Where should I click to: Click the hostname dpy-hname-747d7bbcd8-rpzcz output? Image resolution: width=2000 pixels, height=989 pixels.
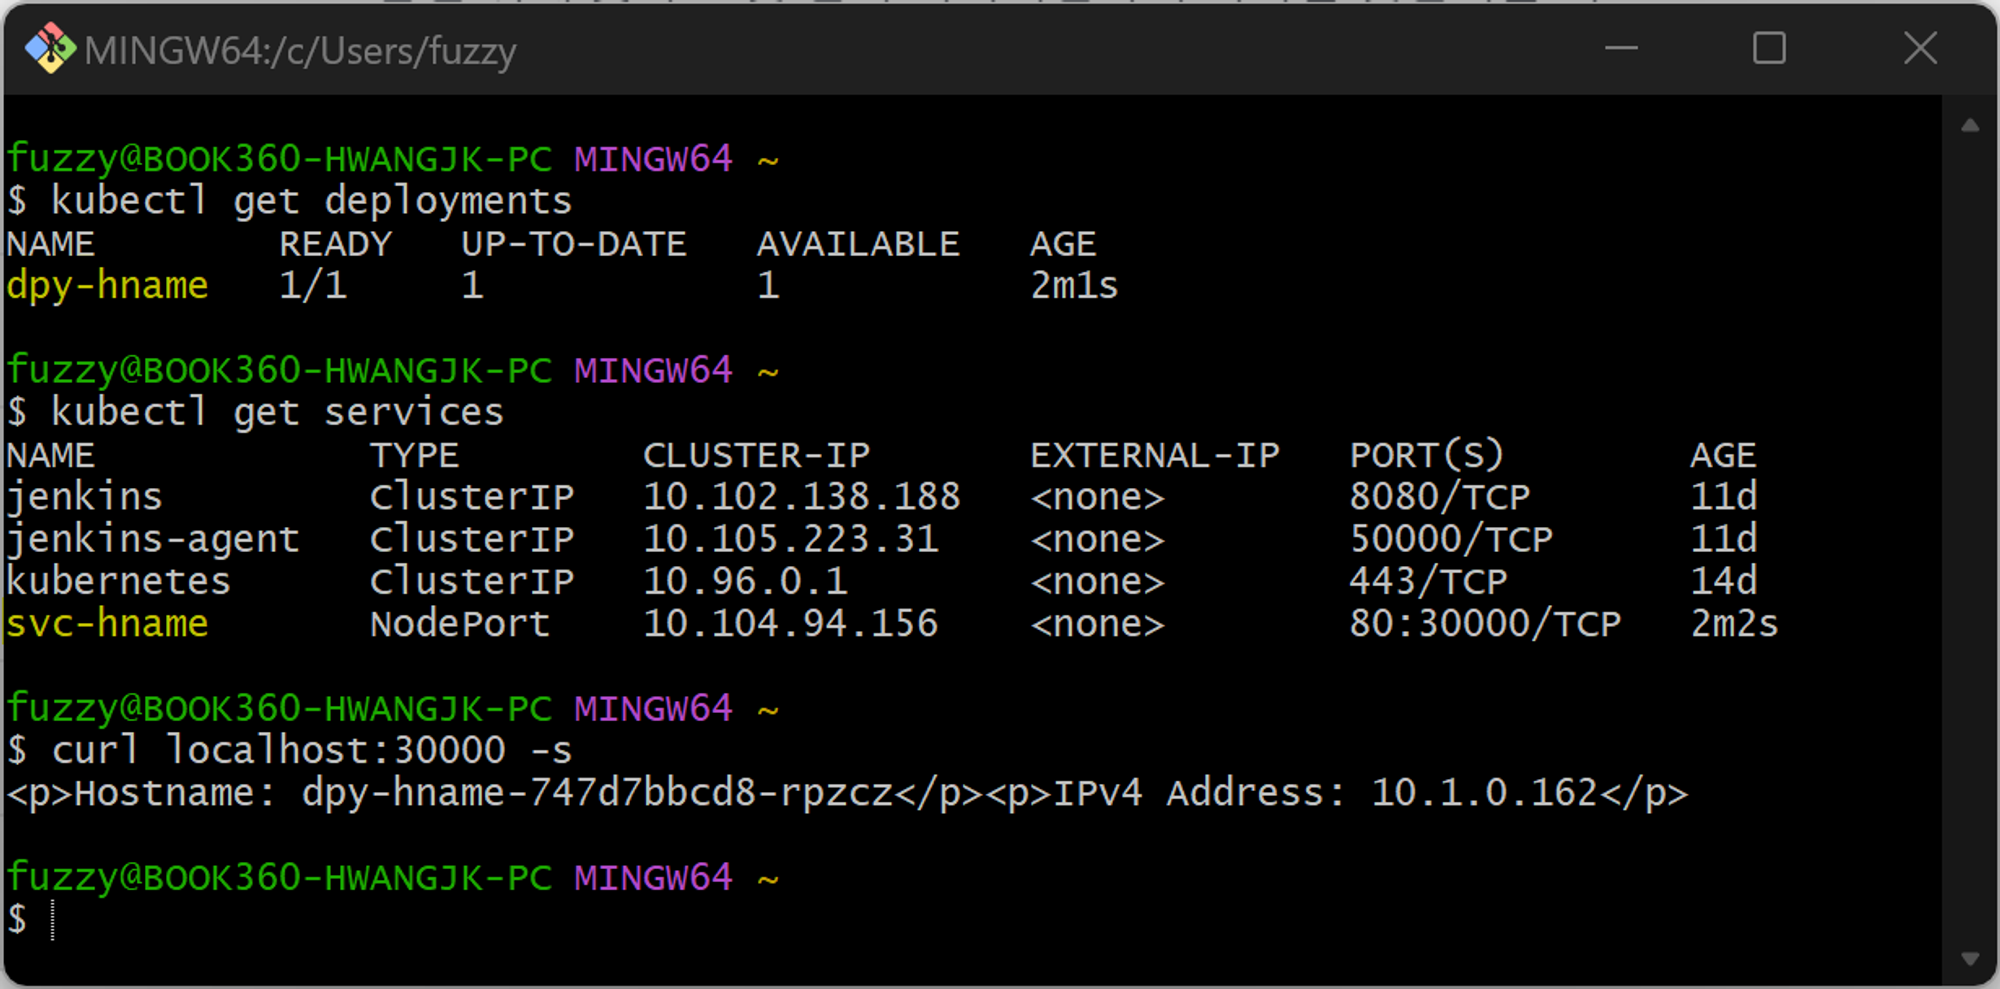point(598,793)
